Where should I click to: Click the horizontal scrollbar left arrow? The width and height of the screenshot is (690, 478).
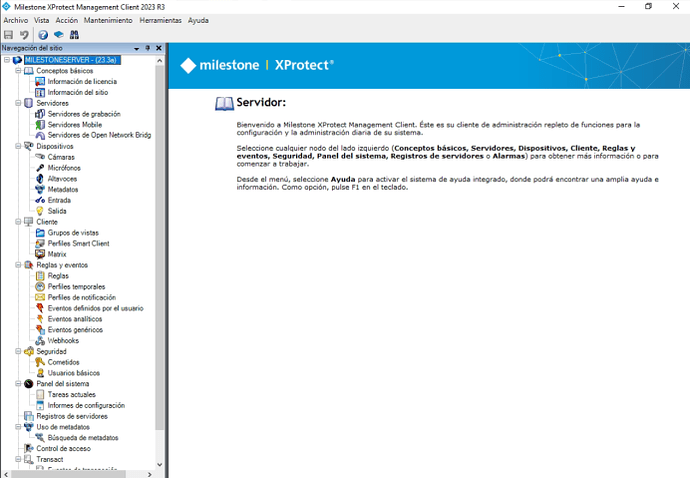6,474
